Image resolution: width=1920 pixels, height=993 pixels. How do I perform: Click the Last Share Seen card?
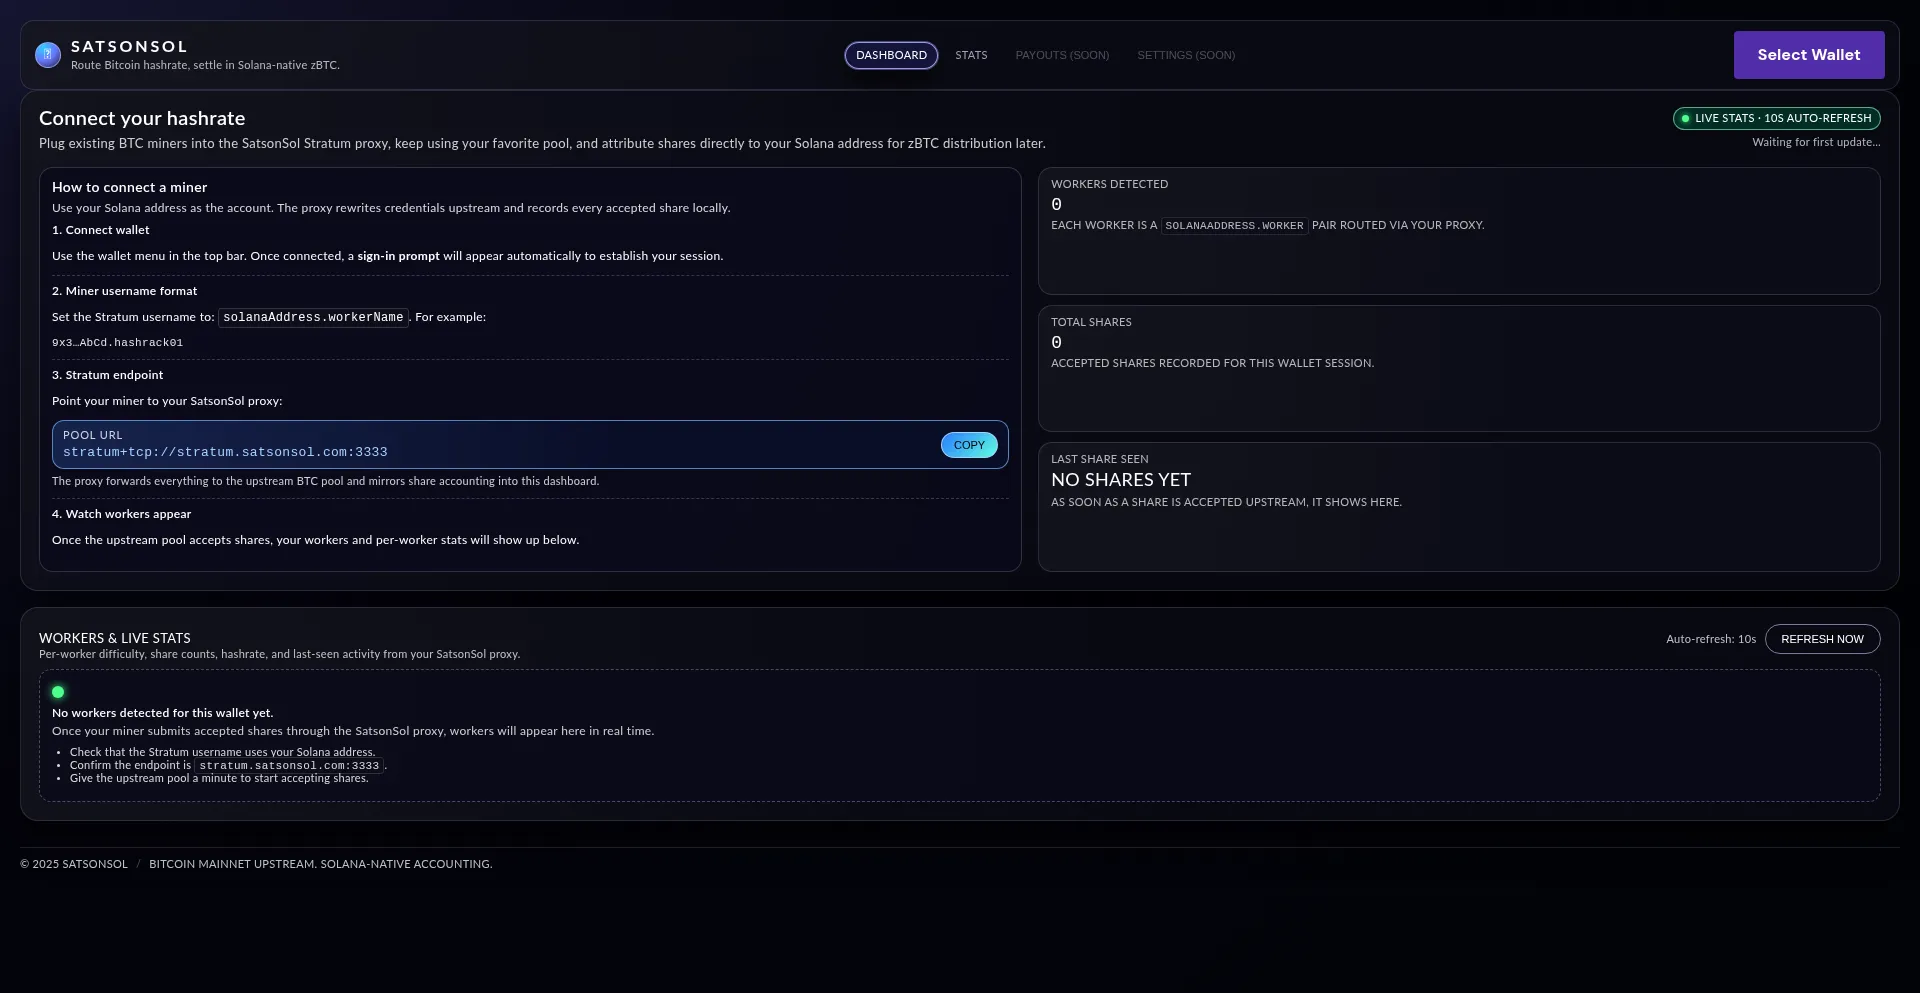pos(1458,507)
